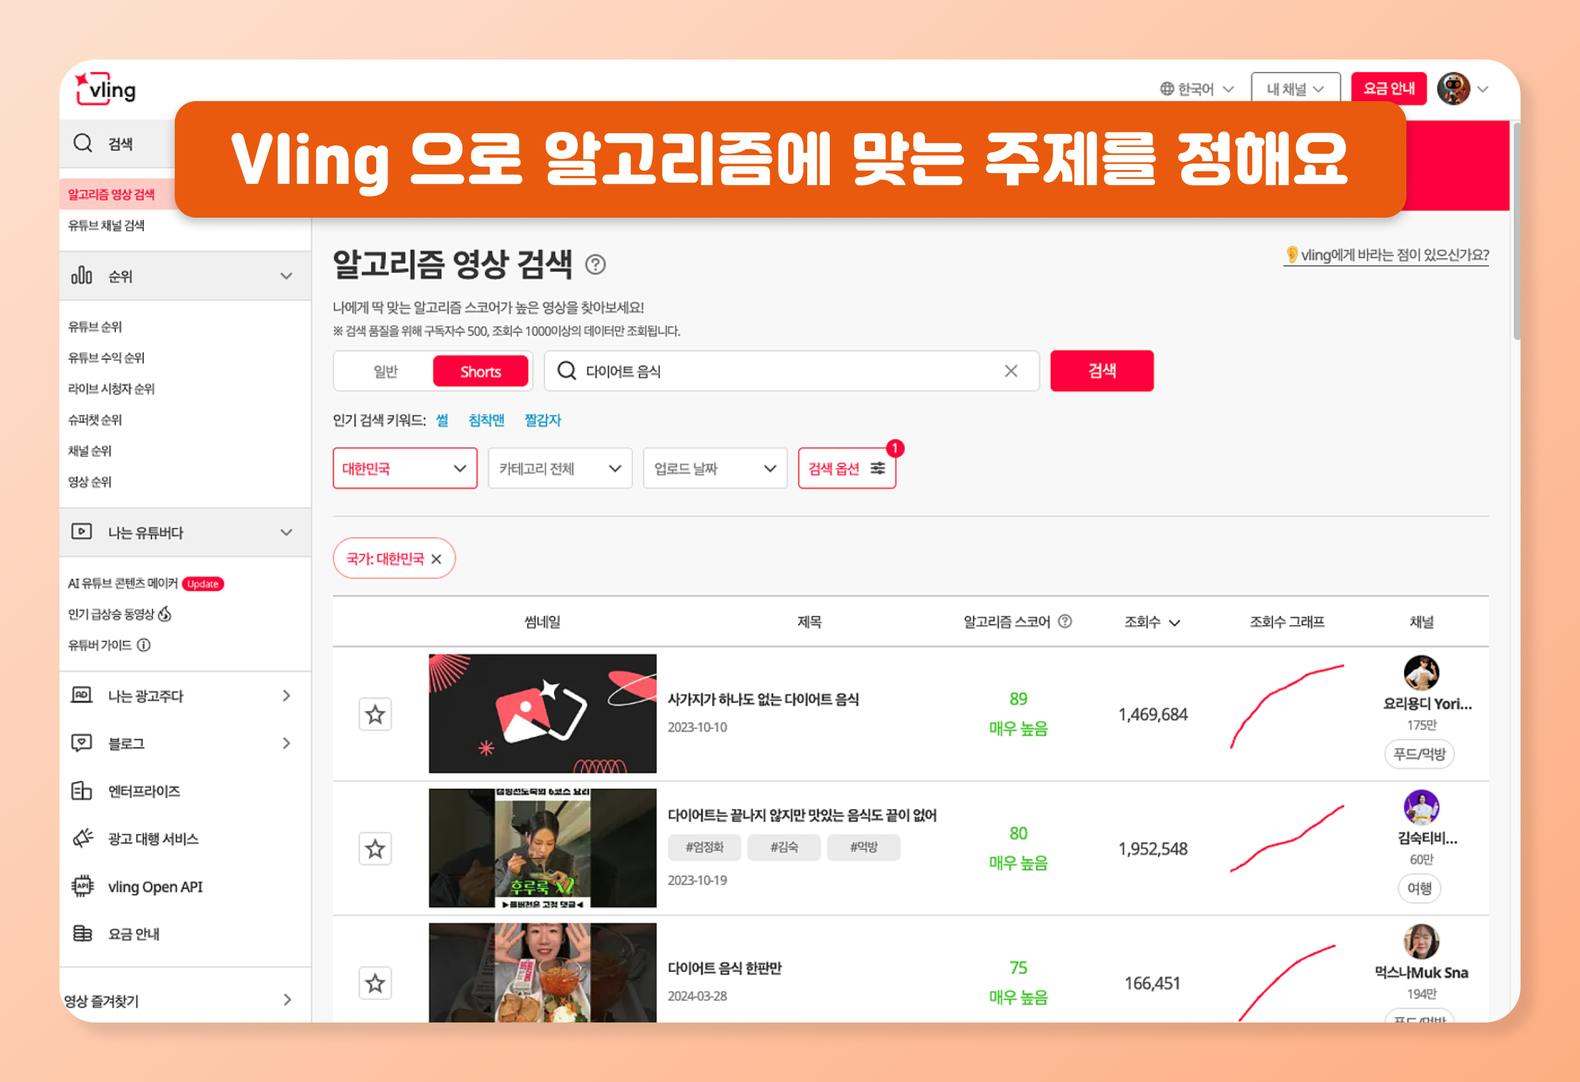The image size is (1580, 1082).
Task: Click the vling logo
Action: pyautogui.click(x=106, y=89)
